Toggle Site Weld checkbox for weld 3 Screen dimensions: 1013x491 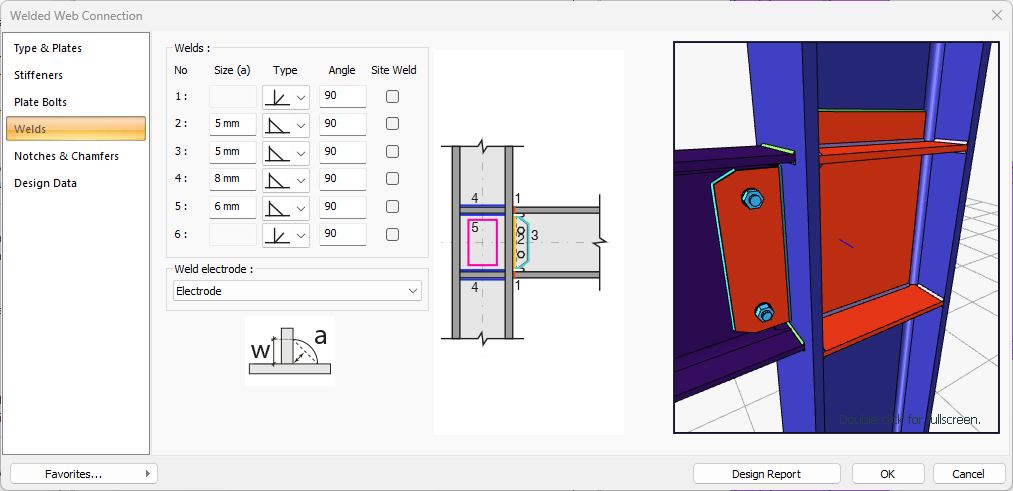coord(393,152)
